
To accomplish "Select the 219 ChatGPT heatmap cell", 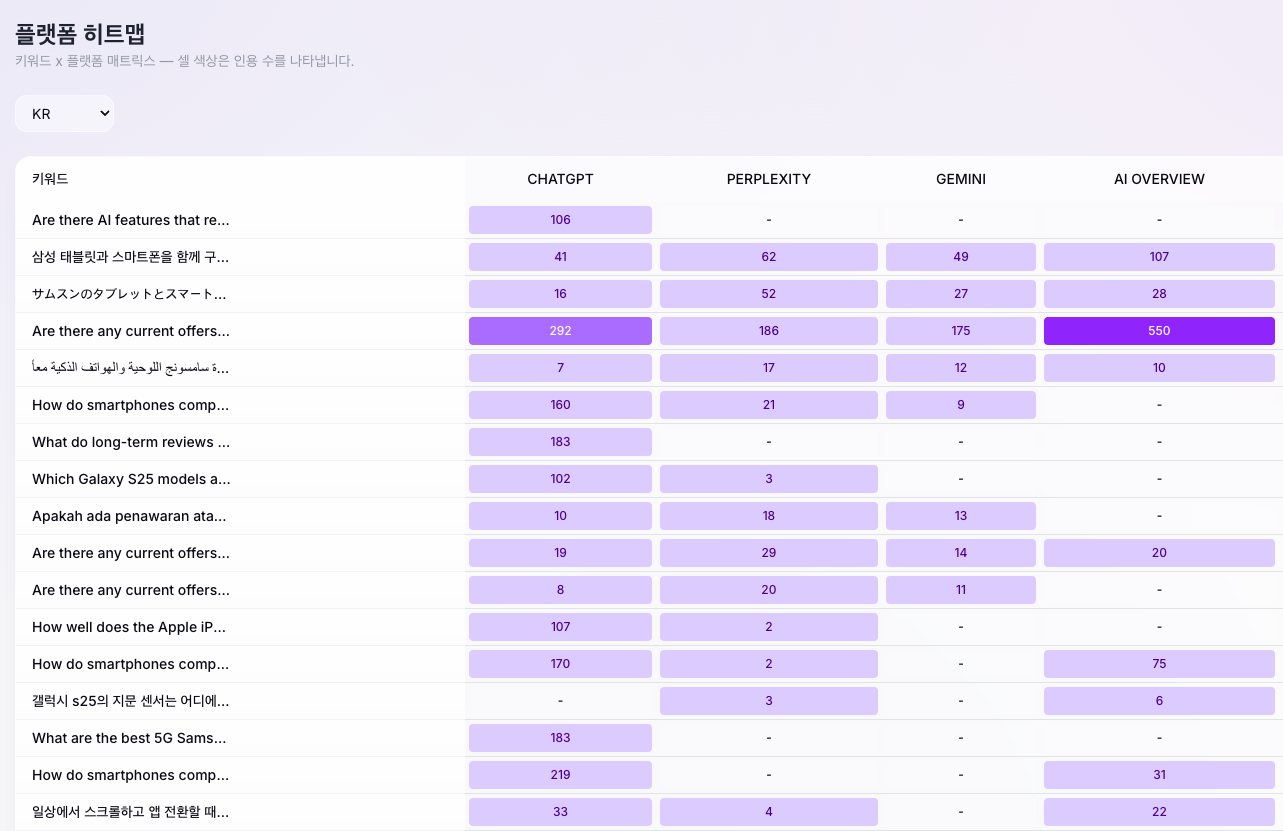I will [560, 775].
